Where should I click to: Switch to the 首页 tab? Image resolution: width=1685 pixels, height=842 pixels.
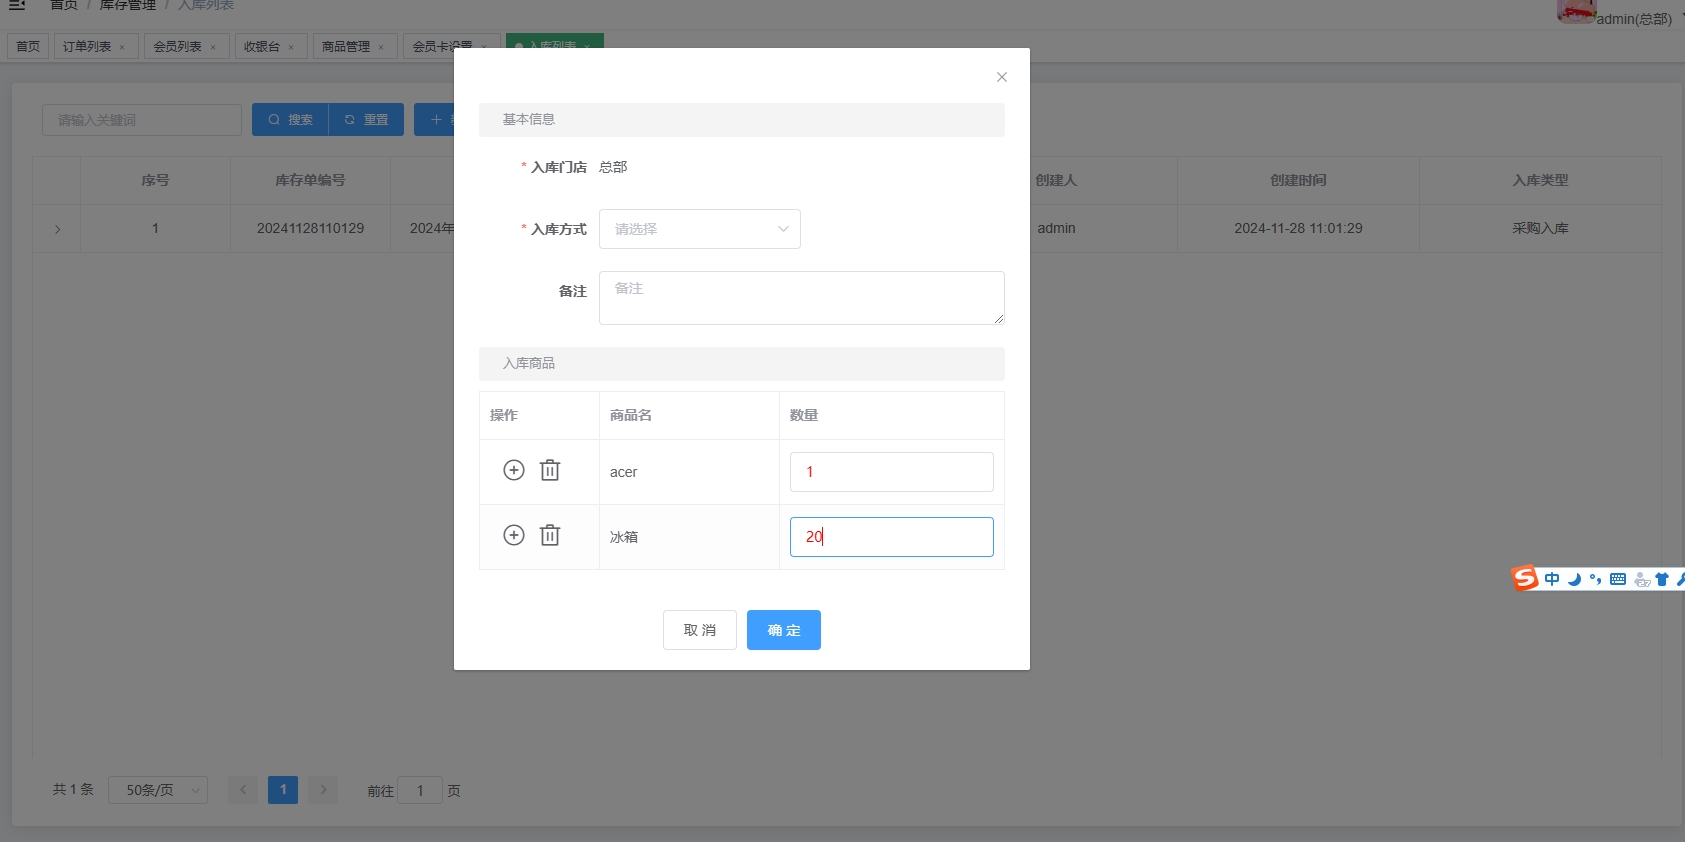click(x=28, y=46)
